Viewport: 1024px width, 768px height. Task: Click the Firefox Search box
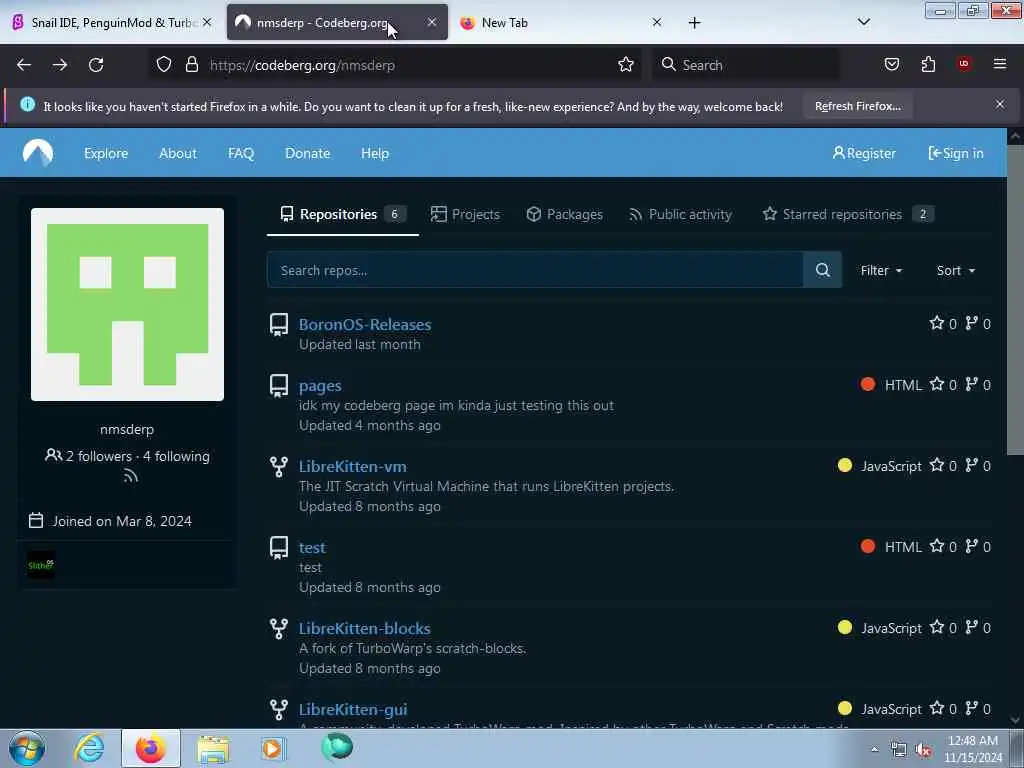(746, 65)
